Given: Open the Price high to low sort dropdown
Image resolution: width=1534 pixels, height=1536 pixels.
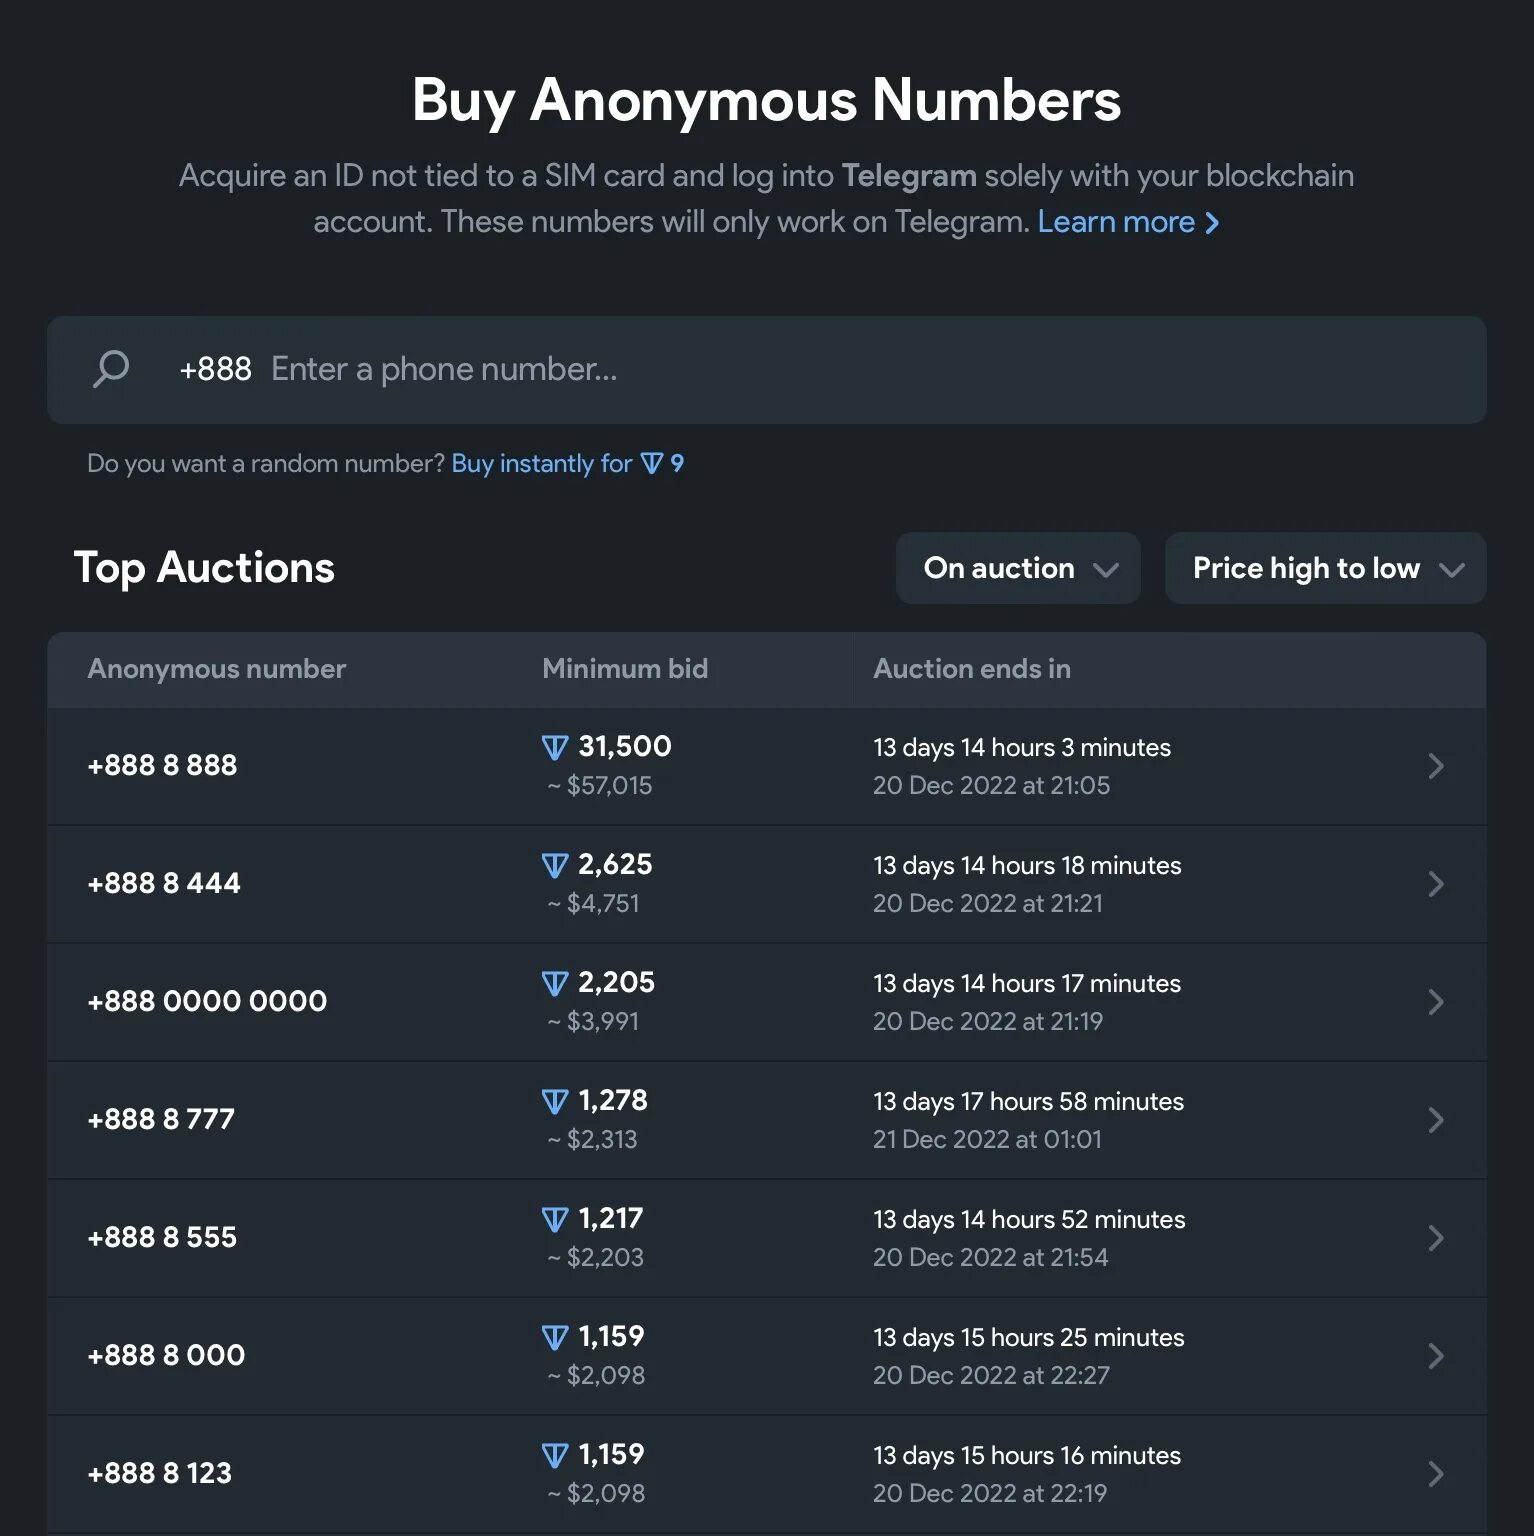Looking at the screenshot, I should point(1325,568).
